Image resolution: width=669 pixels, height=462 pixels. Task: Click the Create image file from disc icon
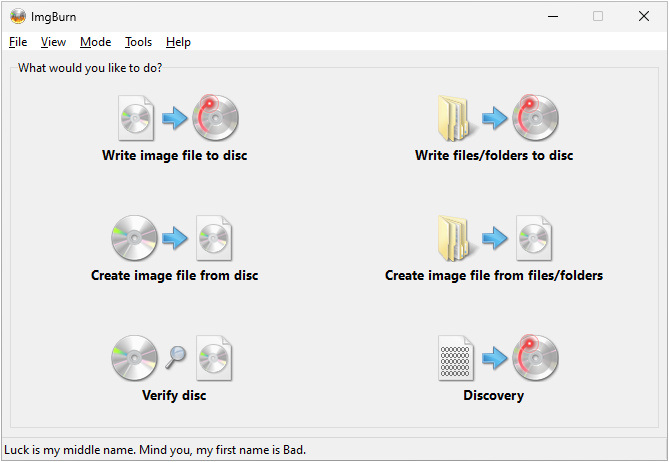172,238
